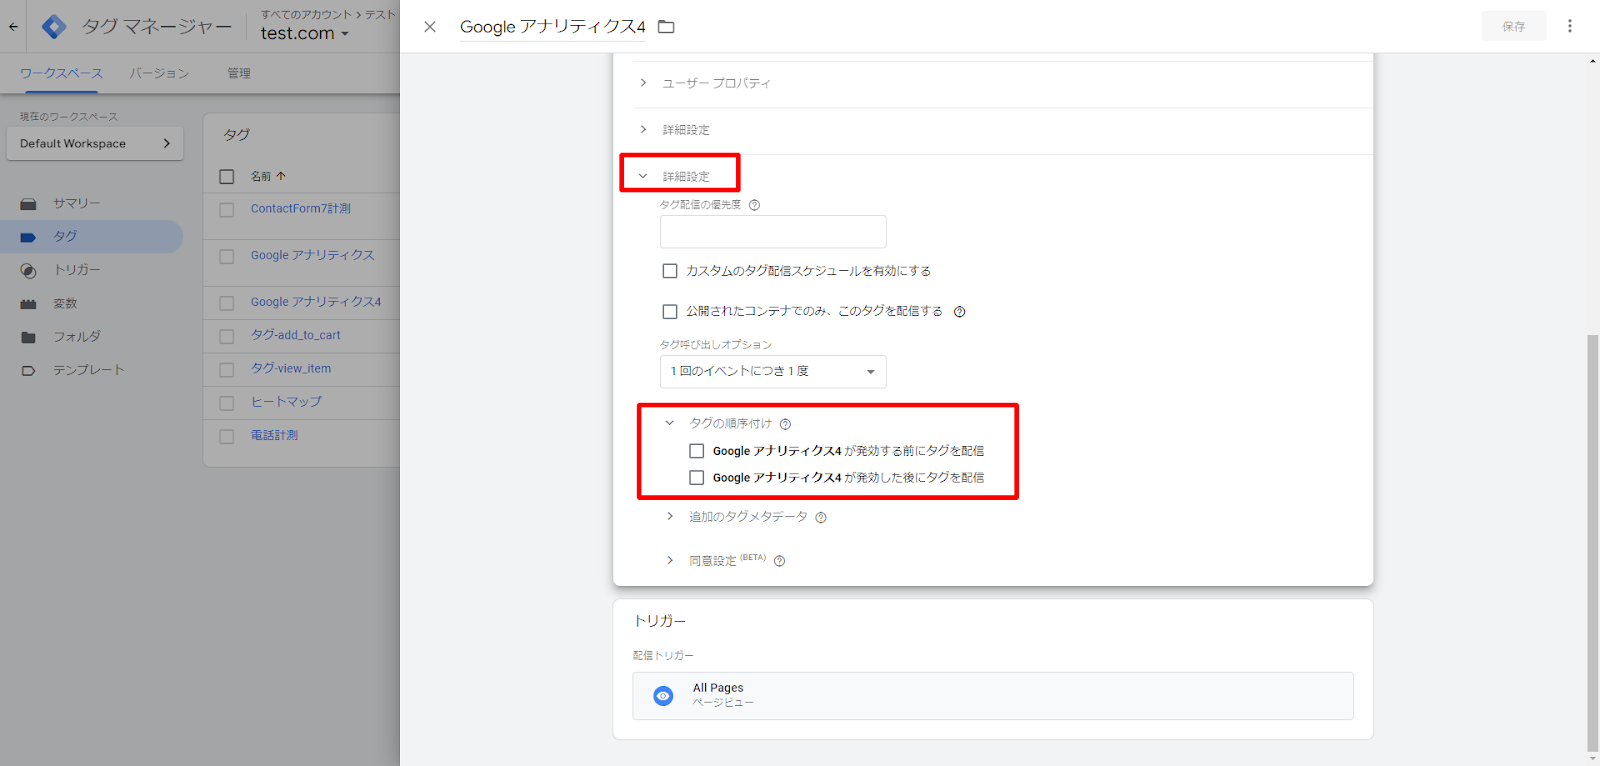This screenshot has width=1600, height=766.
Task: Select the タグ-add_to_cart checkbox
Action: click(x=227, y=337)
